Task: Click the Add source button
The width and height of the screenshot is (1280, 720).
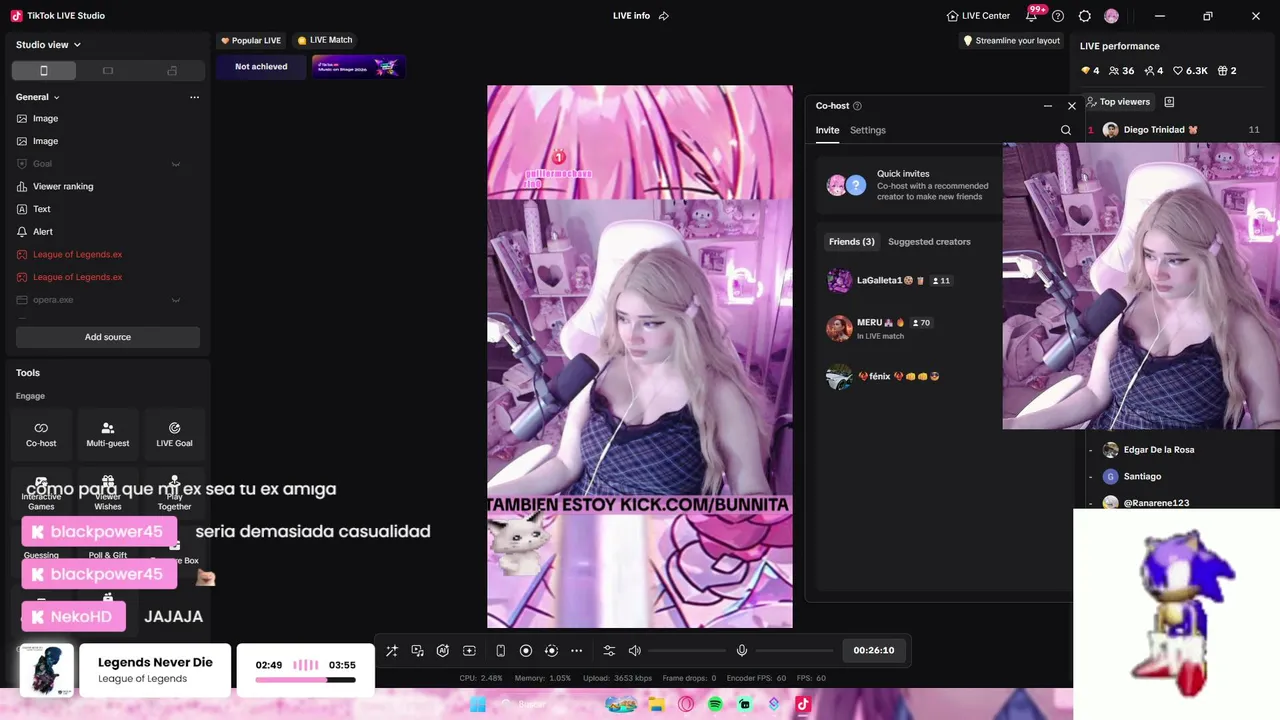Action: coord(108,337)
